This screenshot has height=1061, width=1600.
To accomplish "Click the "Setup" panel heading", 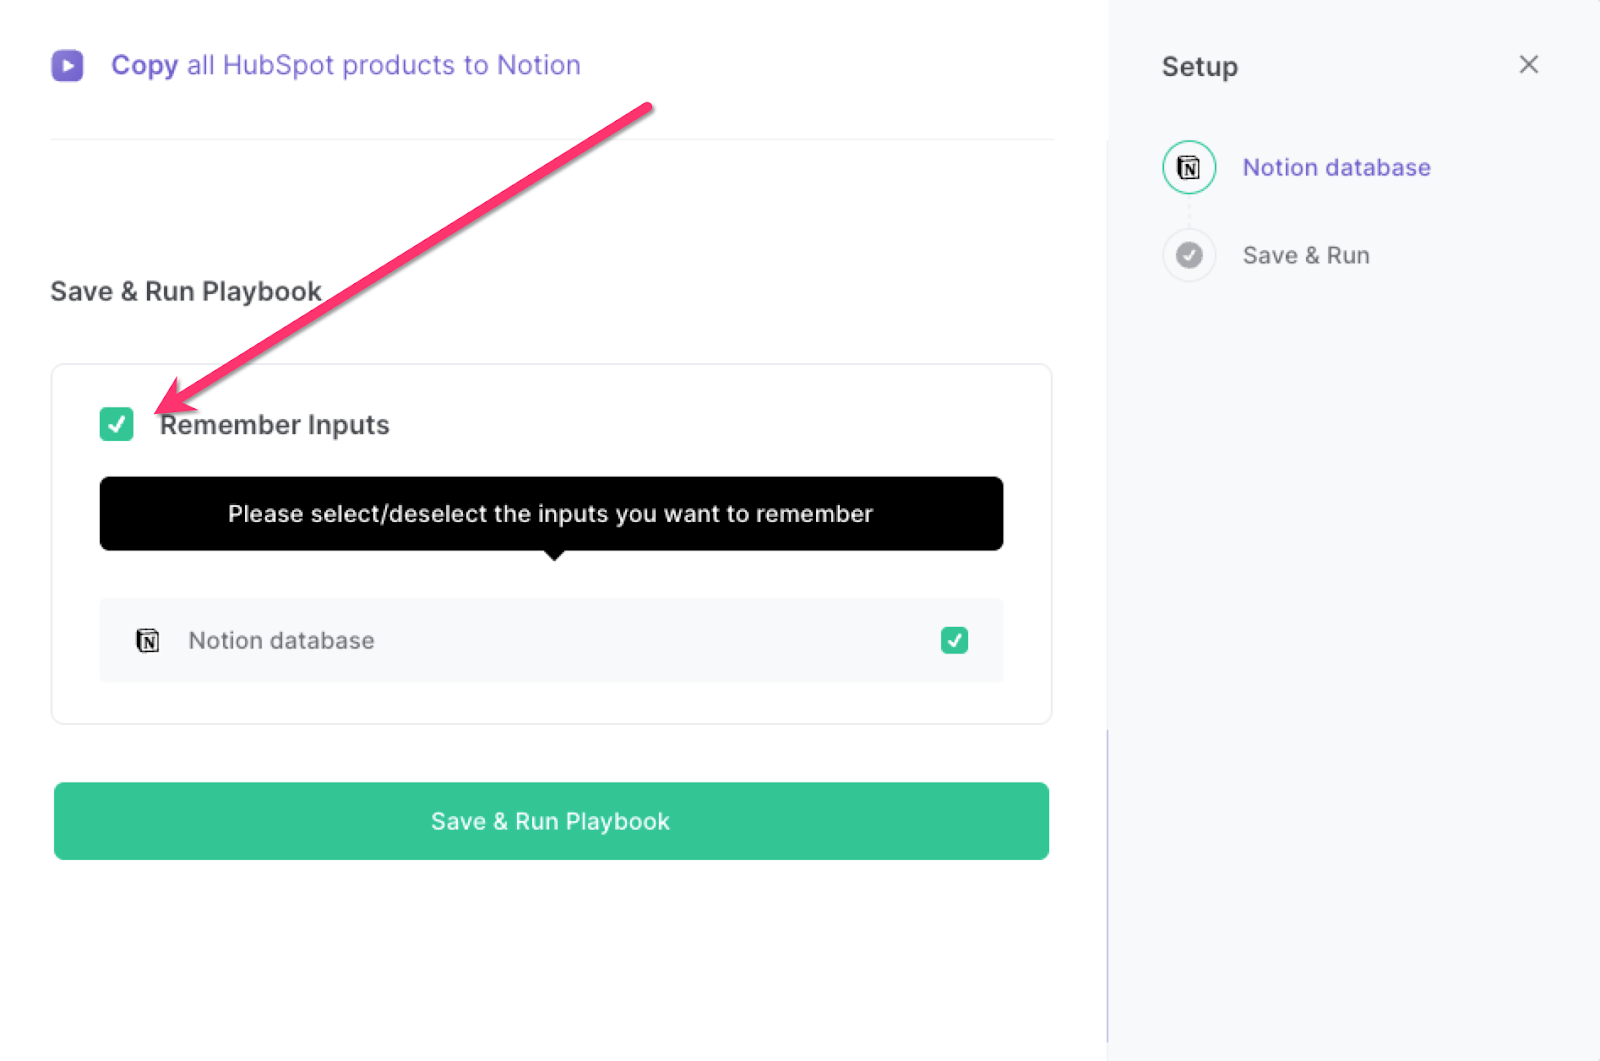I will coord(1199,66).
